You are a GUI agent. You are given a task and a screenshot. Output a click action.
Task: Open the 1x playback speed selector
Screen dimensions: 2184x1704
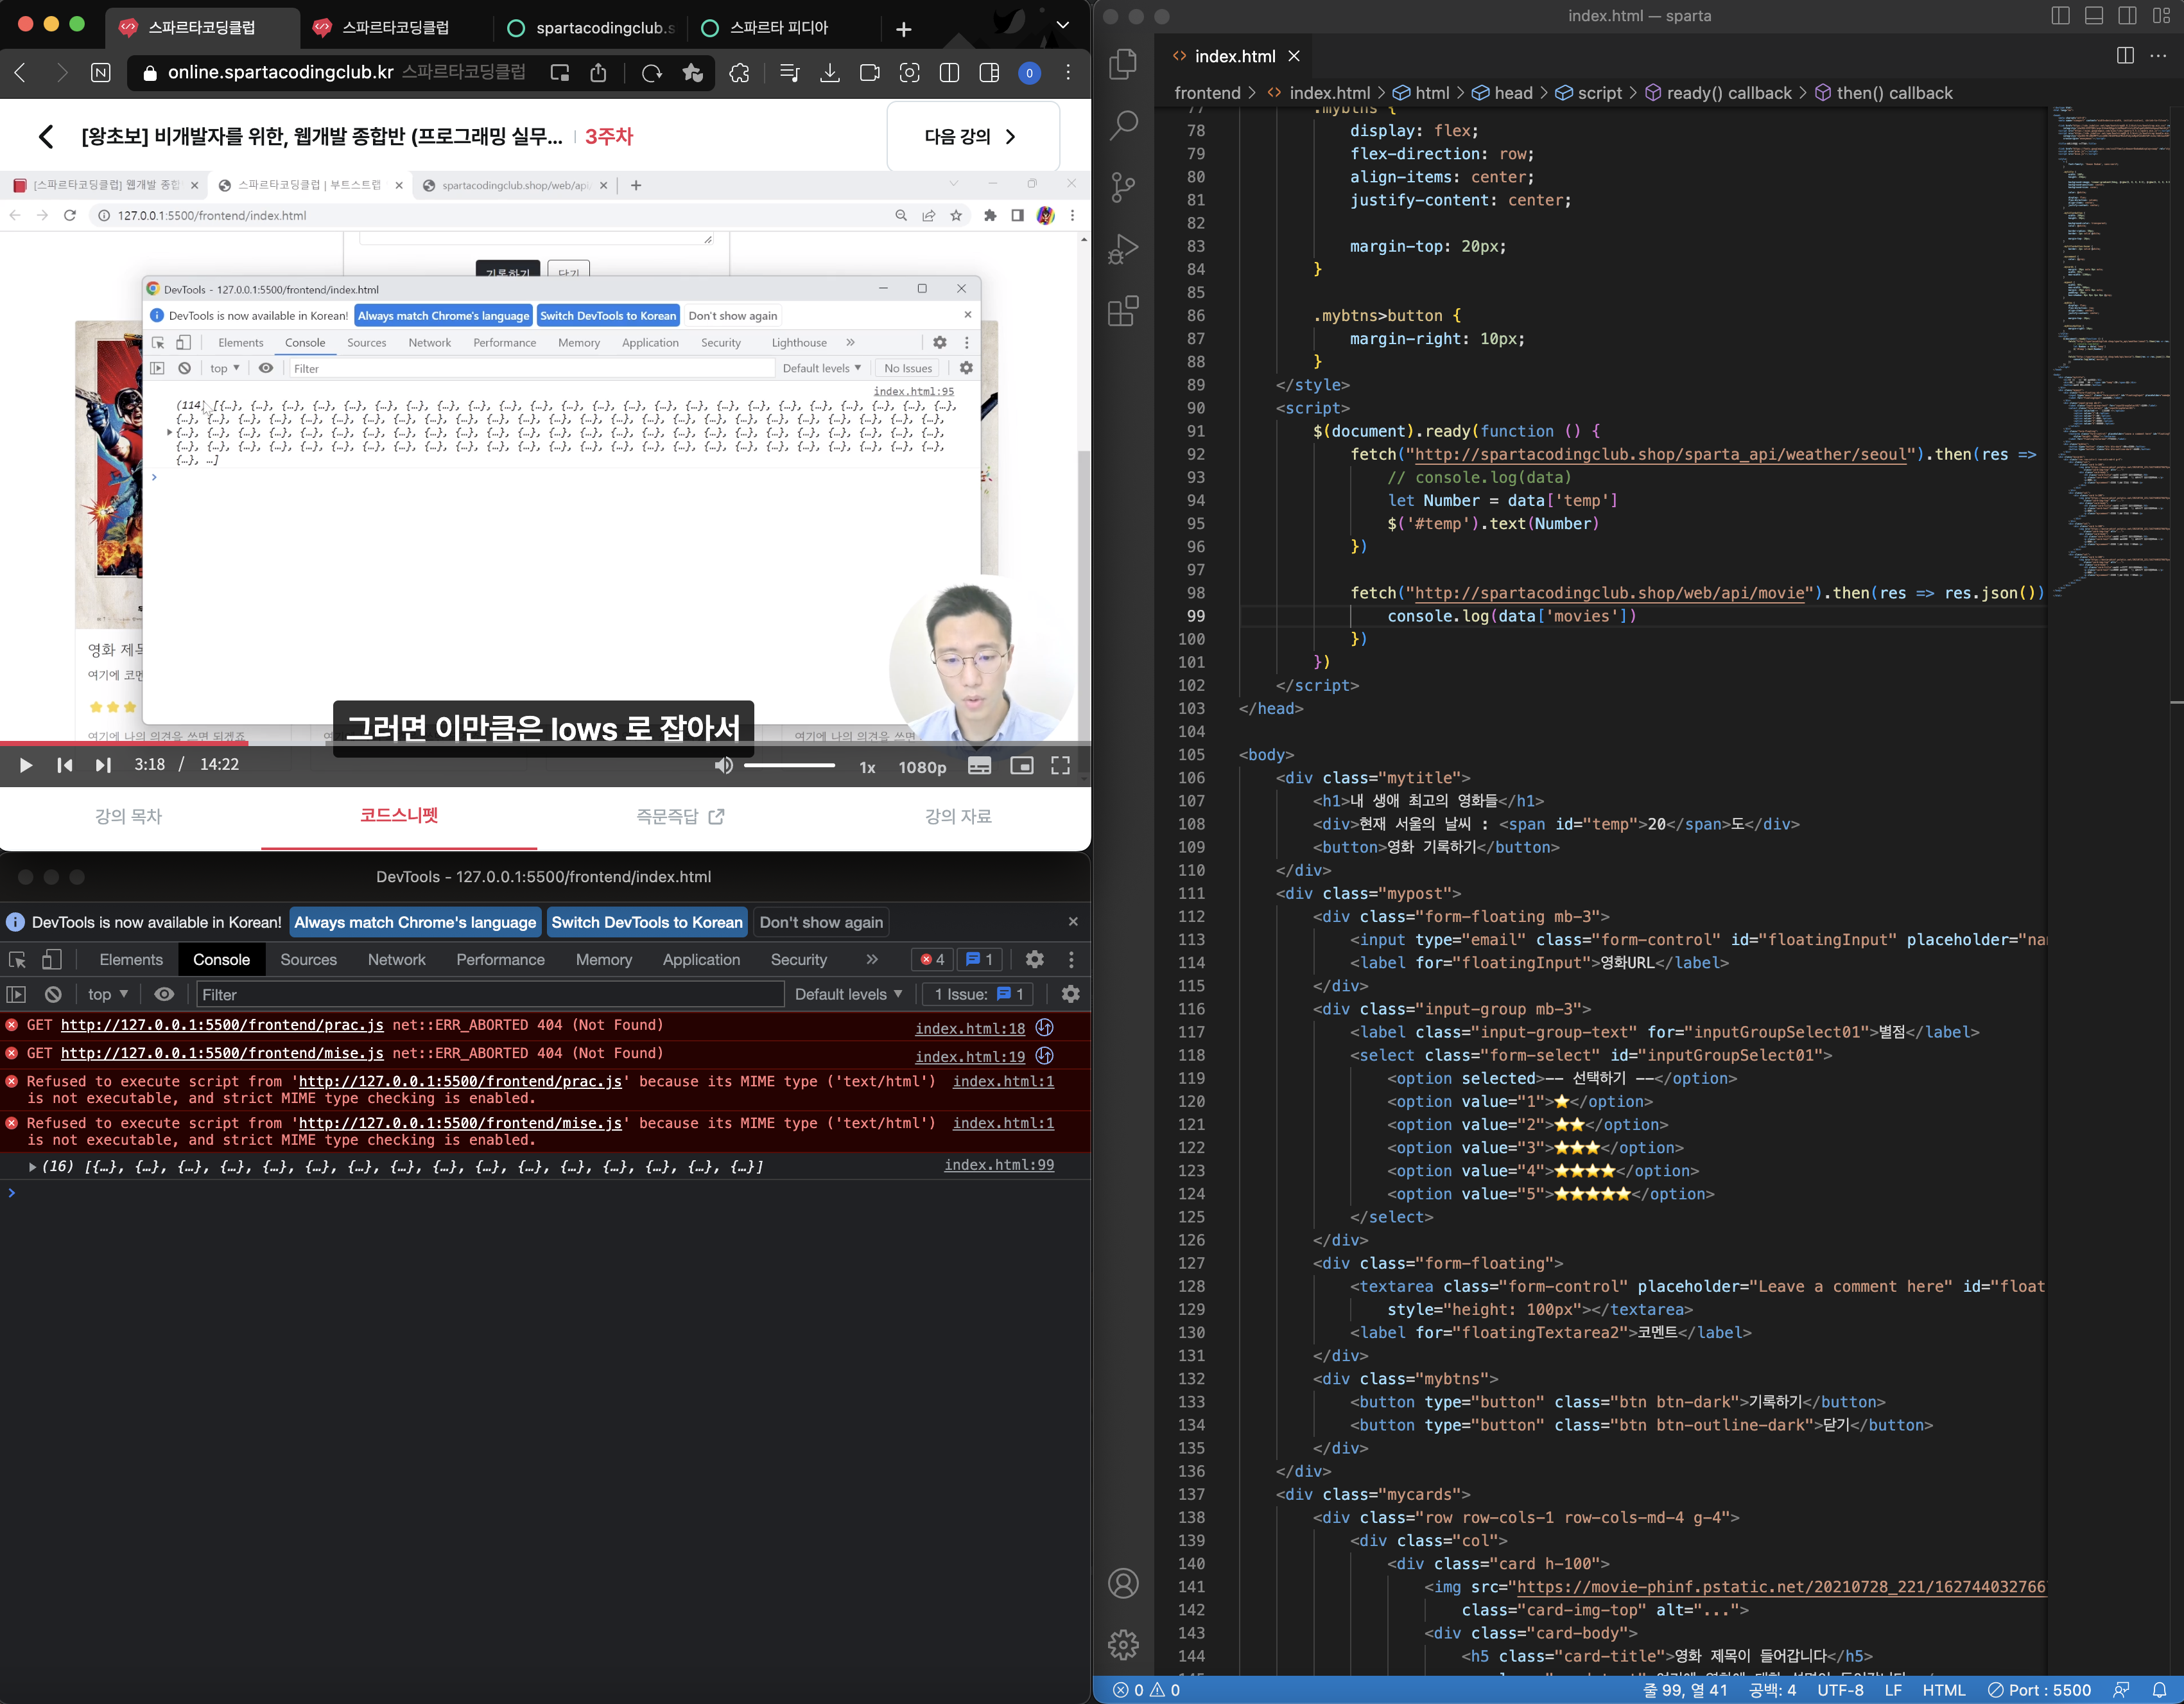(x=867, y=768)
